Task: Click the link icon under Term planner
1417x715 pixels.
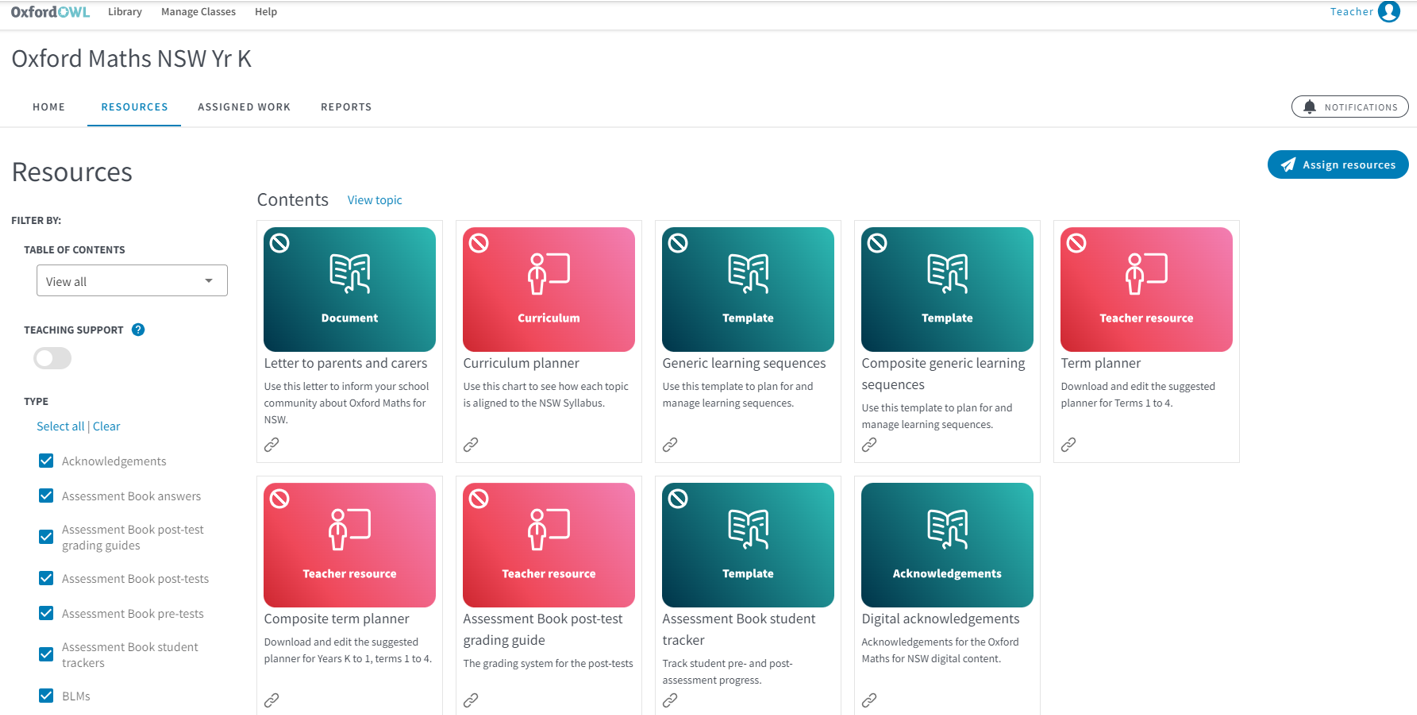Action: (x=1068, y=445)
